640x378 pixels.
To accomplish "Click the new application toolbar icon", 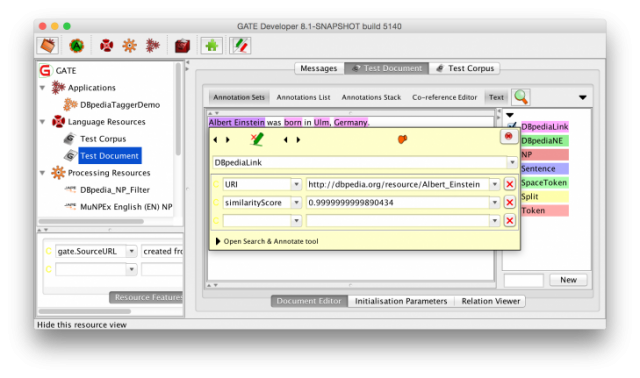I will [x=153, y=46].
